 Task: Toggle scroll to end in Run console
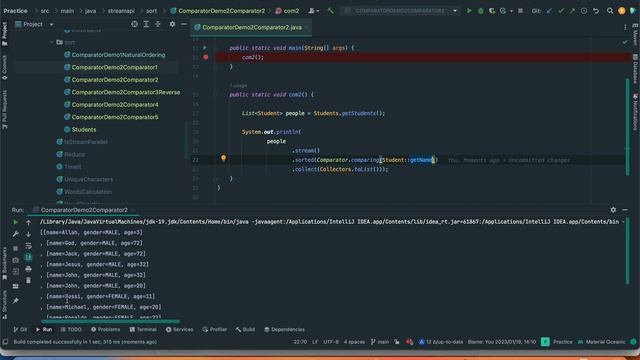pos(28,257)
